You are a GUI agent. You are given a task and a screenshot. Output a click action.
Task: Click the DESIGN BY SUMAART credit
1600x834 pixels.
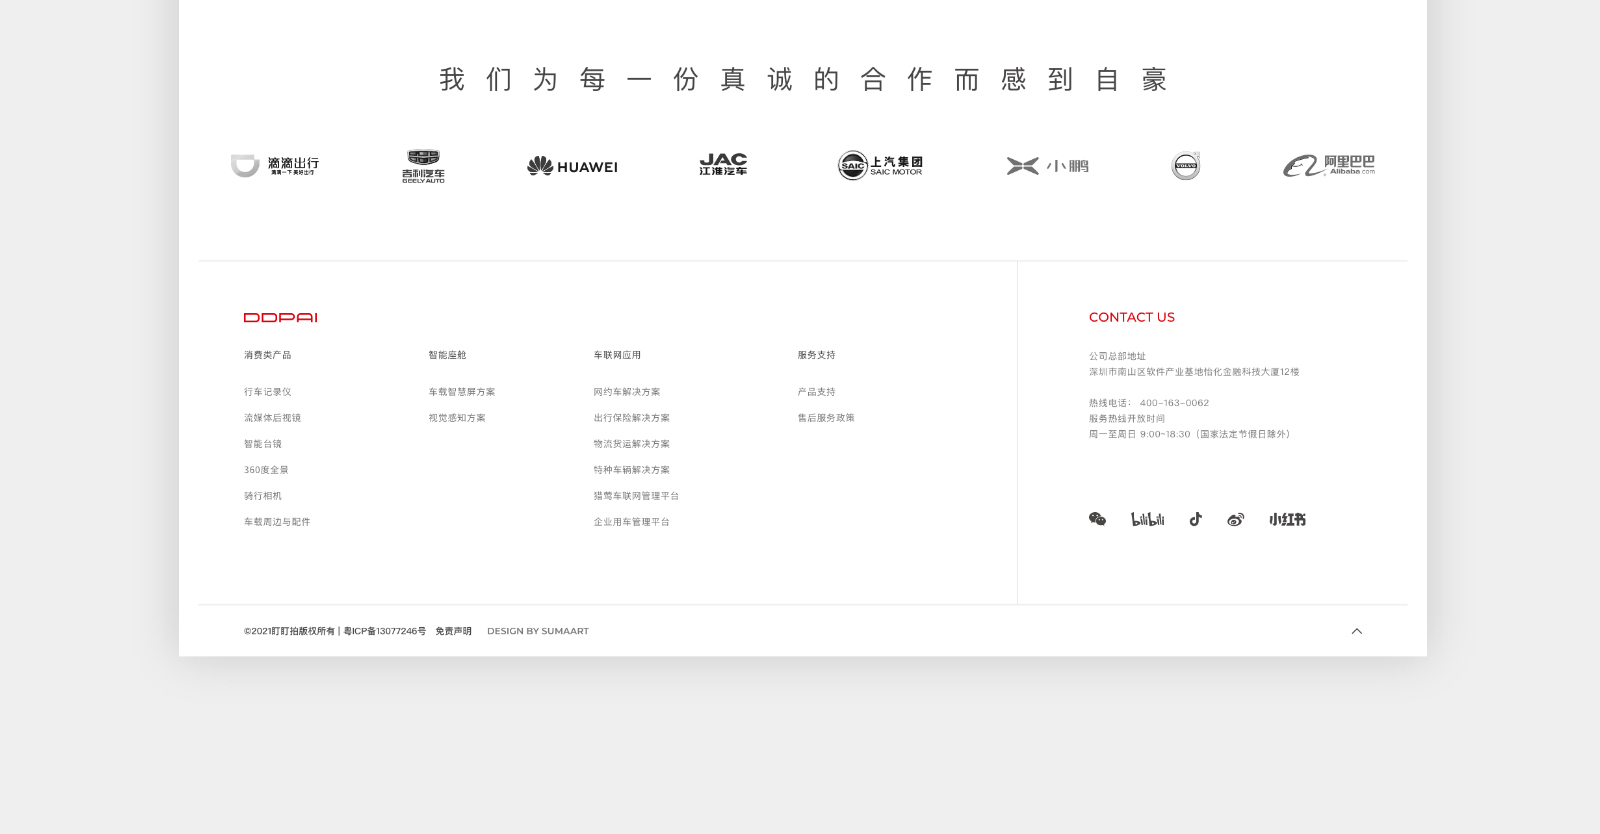(x=538, y=631)
